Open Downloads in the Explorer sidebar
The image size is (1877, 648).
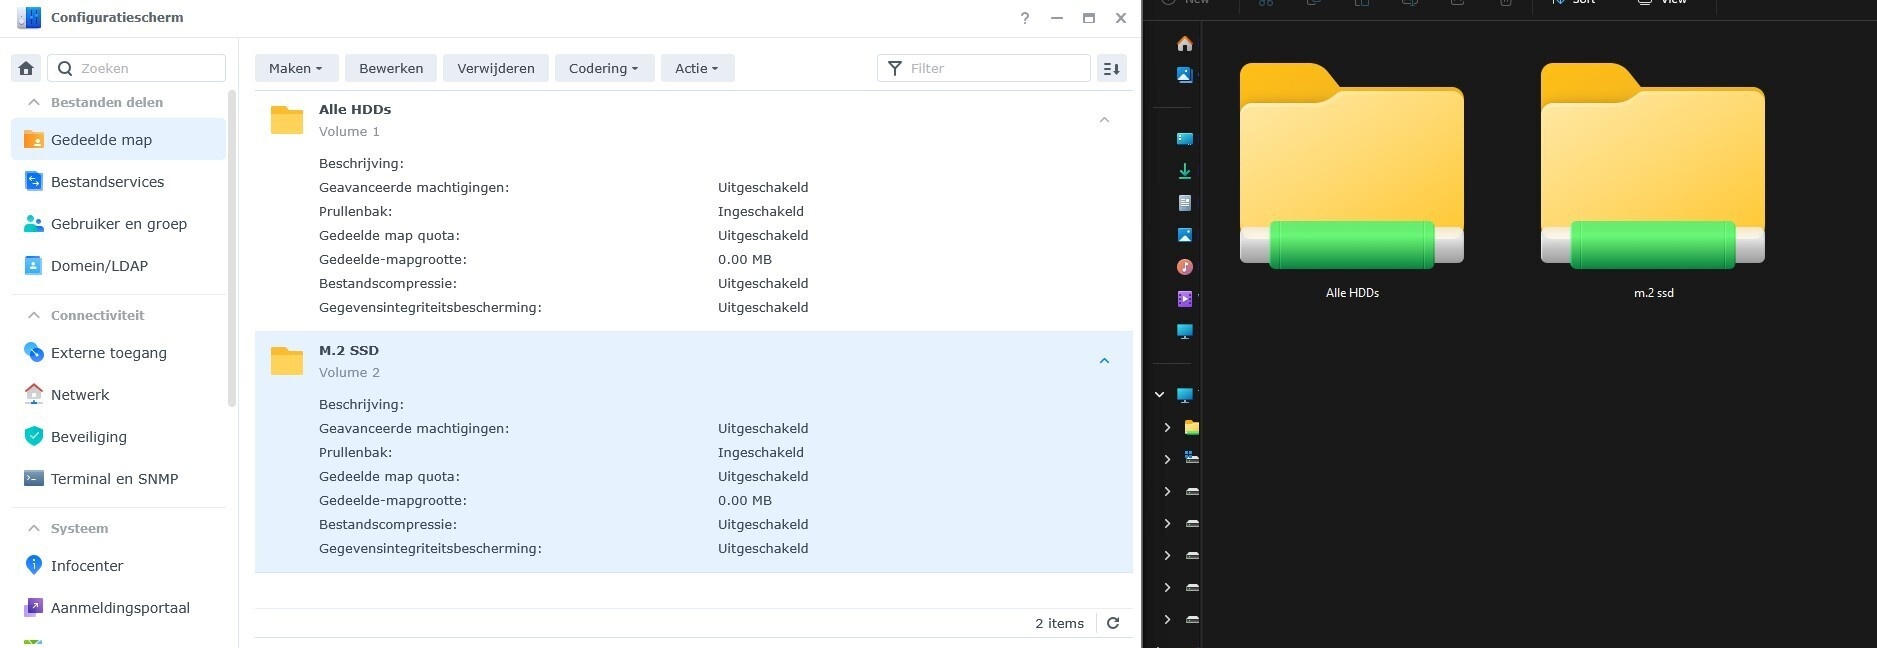coord(1185,171)
